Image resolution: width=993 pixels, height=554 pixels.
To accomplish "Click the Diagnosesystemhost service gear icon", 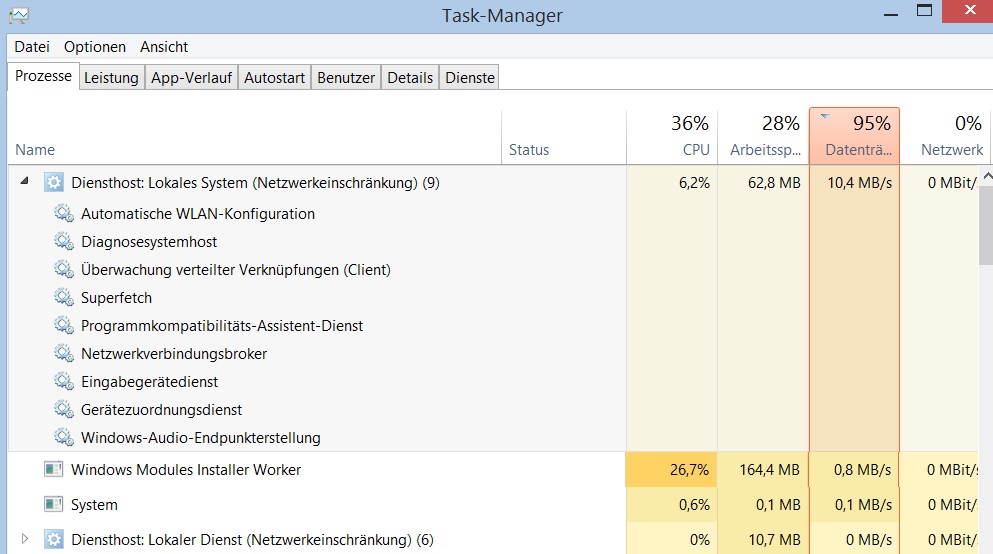I will coord(64,241).
